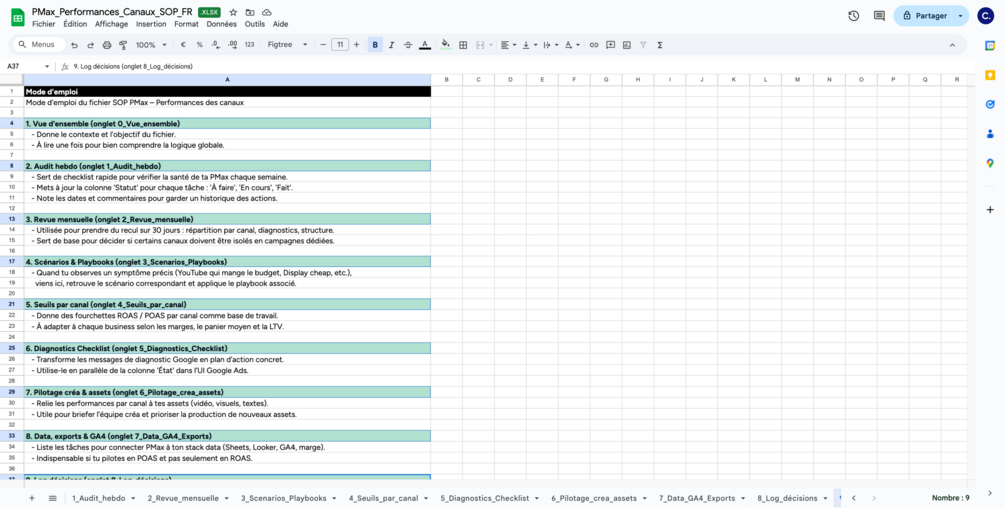Activate the paint format tool
Screen dimensions: 1005x508
(123, 45)
